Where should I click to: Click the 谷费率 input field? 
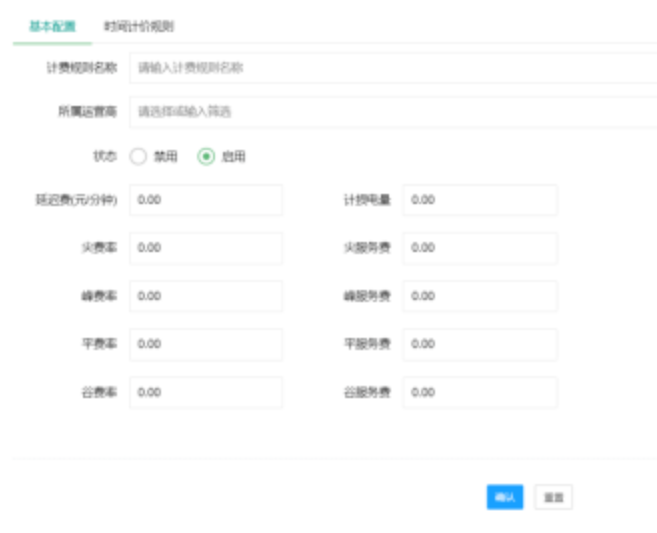pos(206,392)
